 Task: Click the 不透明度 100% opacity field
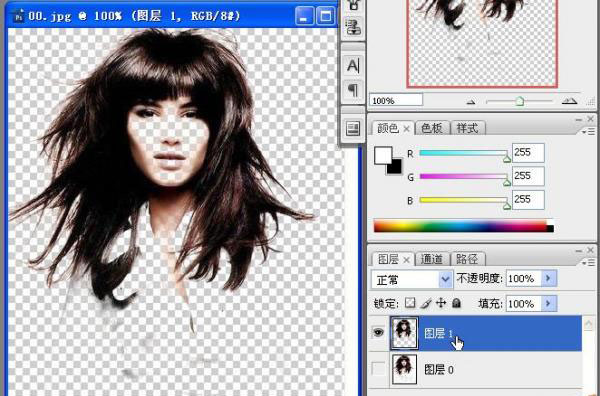pos(524,279)
